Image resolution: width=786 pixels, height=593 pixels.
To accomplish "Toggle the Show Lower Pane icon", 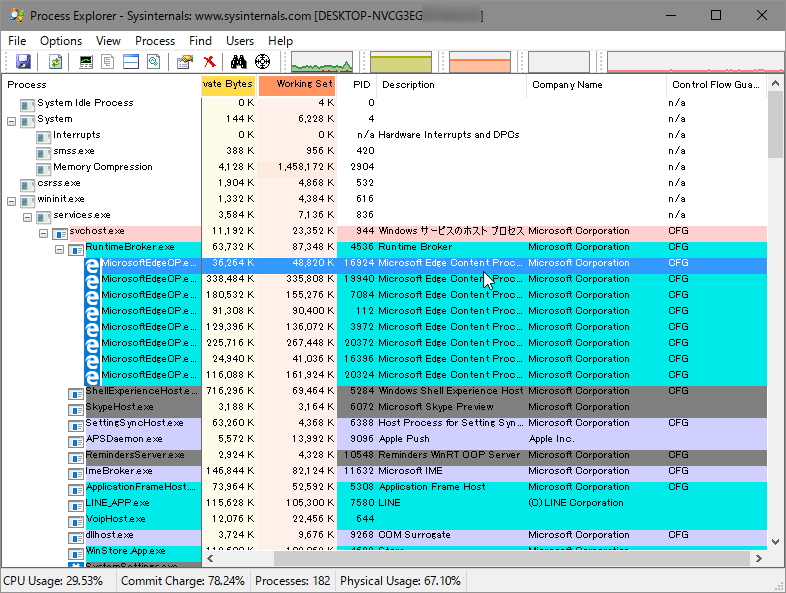I will click(131, 62).
